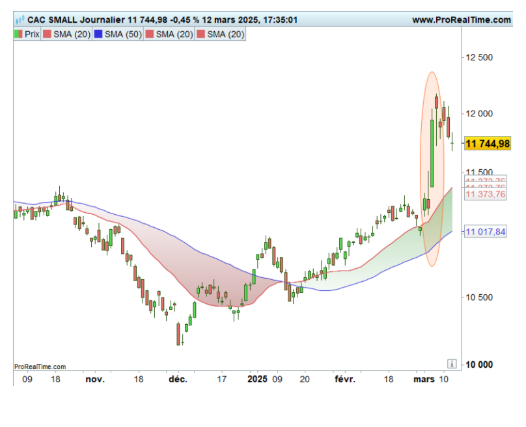Click the CAC SMALL Journalier title text
Image resolution: width=526 pixels, height=427 pixels.
[x=76, y=20]
